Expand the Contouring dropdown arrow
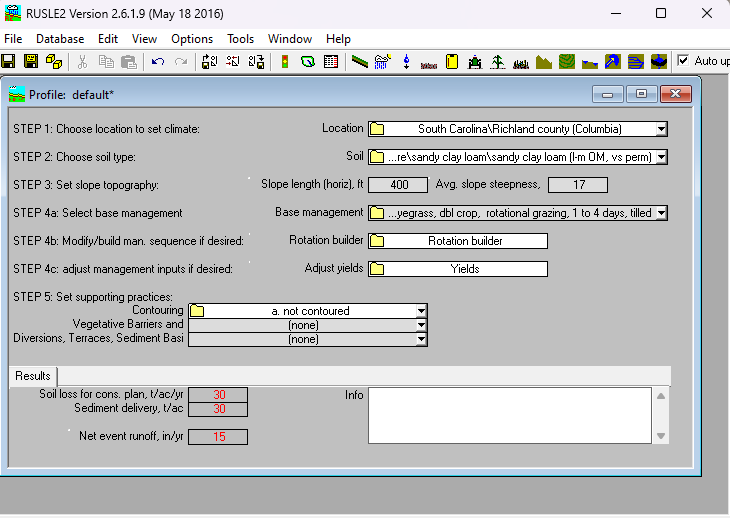The width and height of the screenshot is (730, 518). point(421,310)
